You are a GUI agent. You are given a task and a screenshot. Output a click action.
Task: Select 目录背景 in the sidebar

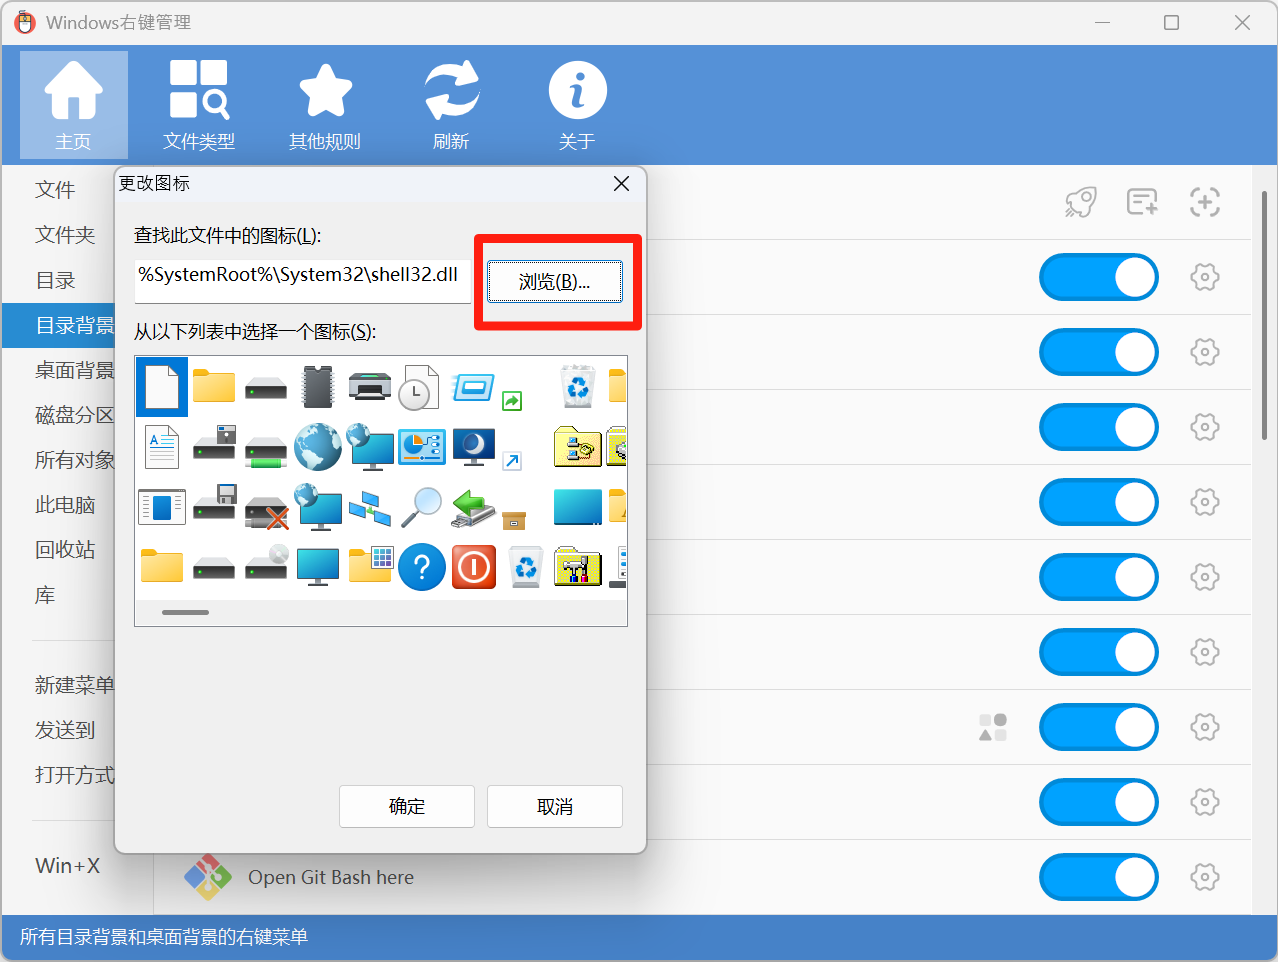[x=58, y=326]
